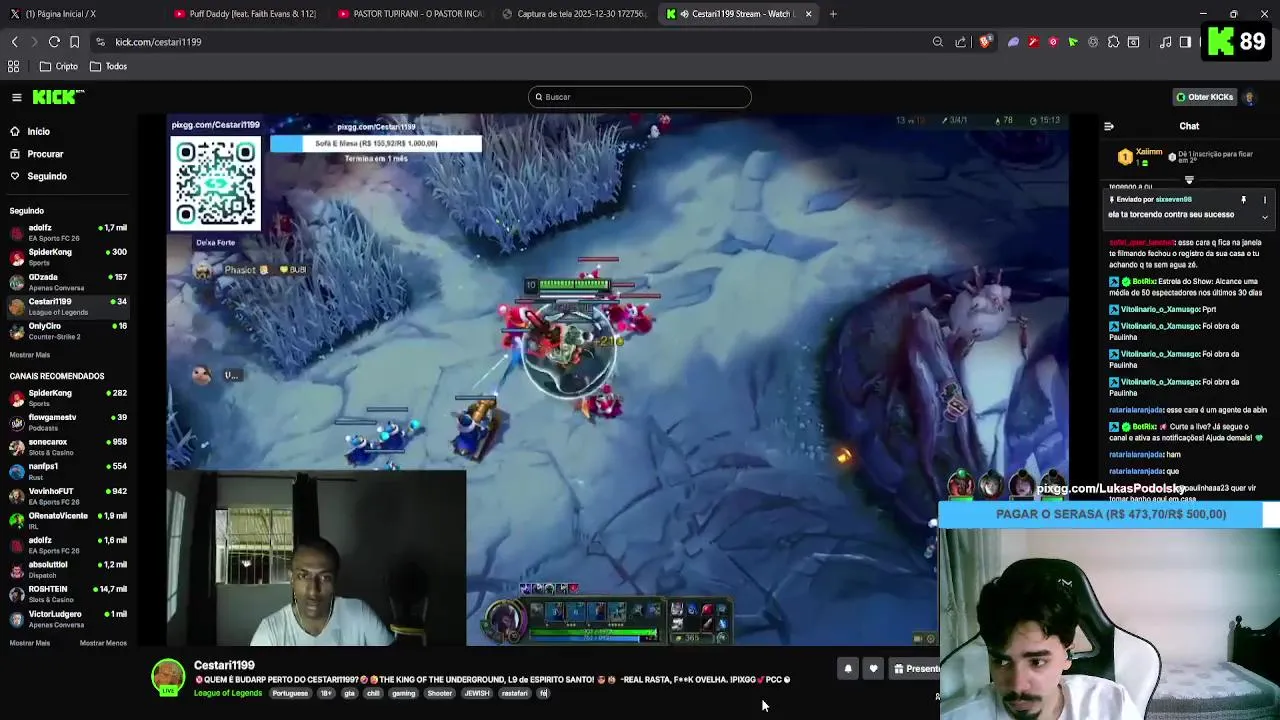Open the Extensions puzzle piece menu
This screenshot has height=720, width=1280.
[x=1113, y=42]
